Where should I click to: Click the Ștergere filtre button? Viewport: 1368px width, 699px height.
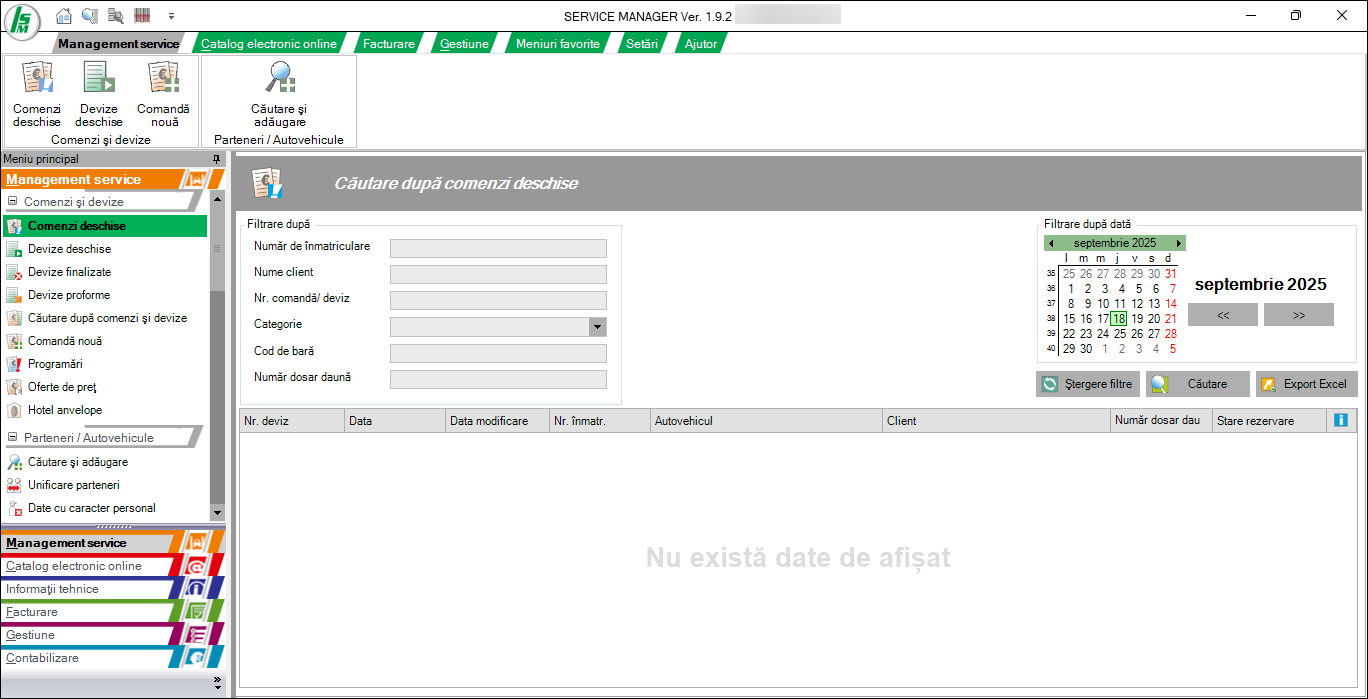(x=1088, y=384)
